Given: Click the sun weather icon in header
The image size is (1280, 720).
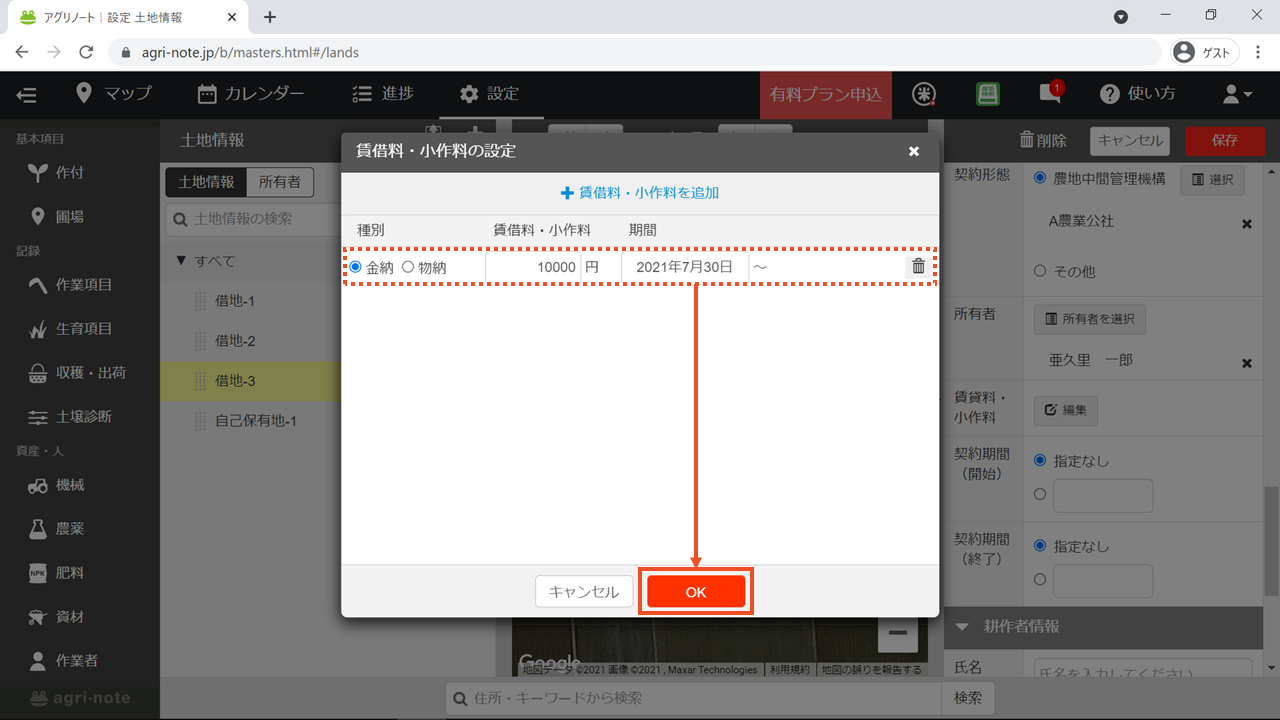Looking at the screenshot, I should (x=924, y=94).
